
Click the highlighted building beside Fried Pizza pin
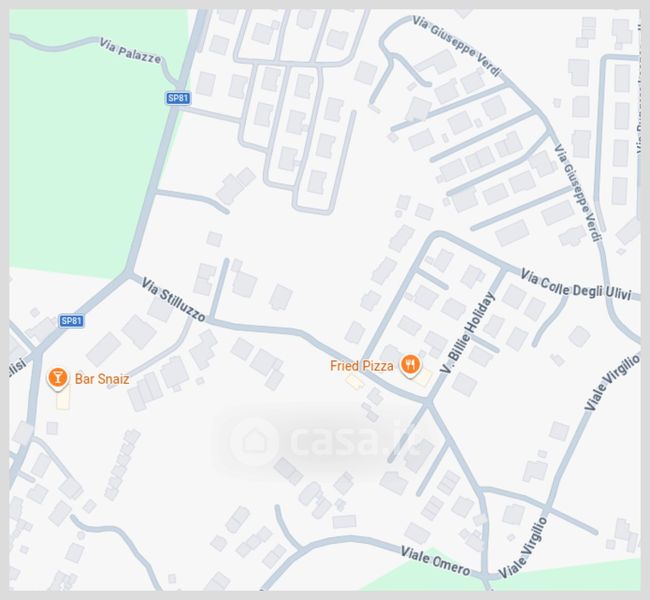(x=423, y=377)
